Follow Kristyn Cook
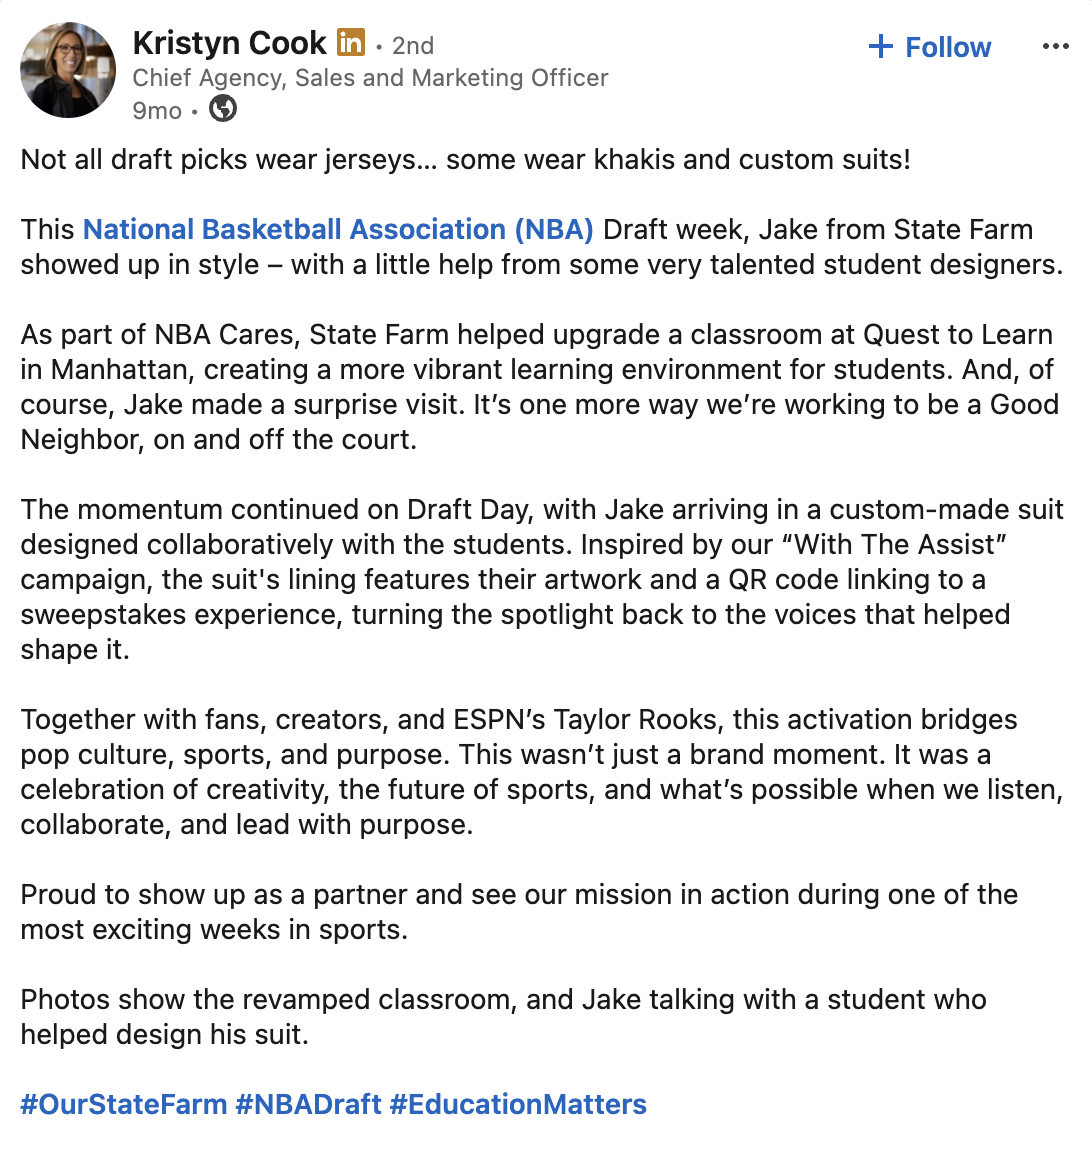This screenshot has width=1092, height=1168. (930, 47)
